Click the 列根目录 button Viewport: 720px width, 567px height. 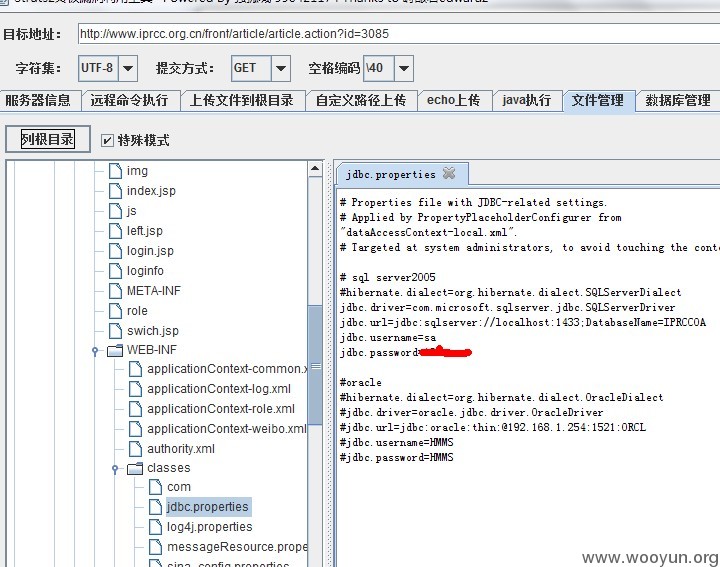point(48,139)
